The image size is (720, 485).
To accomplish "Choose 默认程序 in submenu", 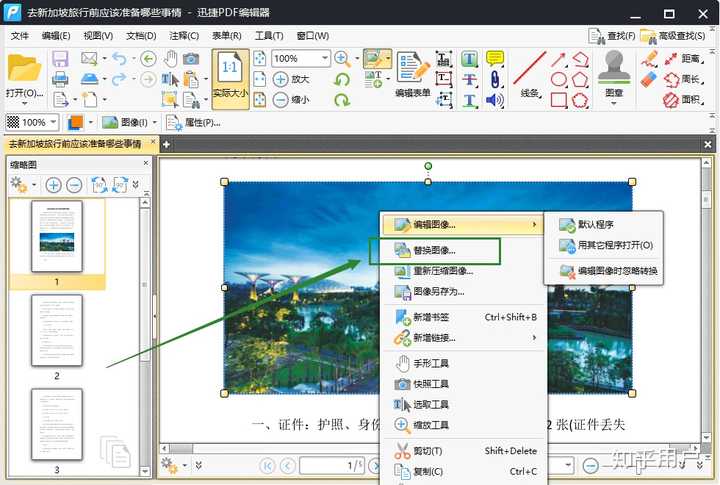I will [604, 225].
